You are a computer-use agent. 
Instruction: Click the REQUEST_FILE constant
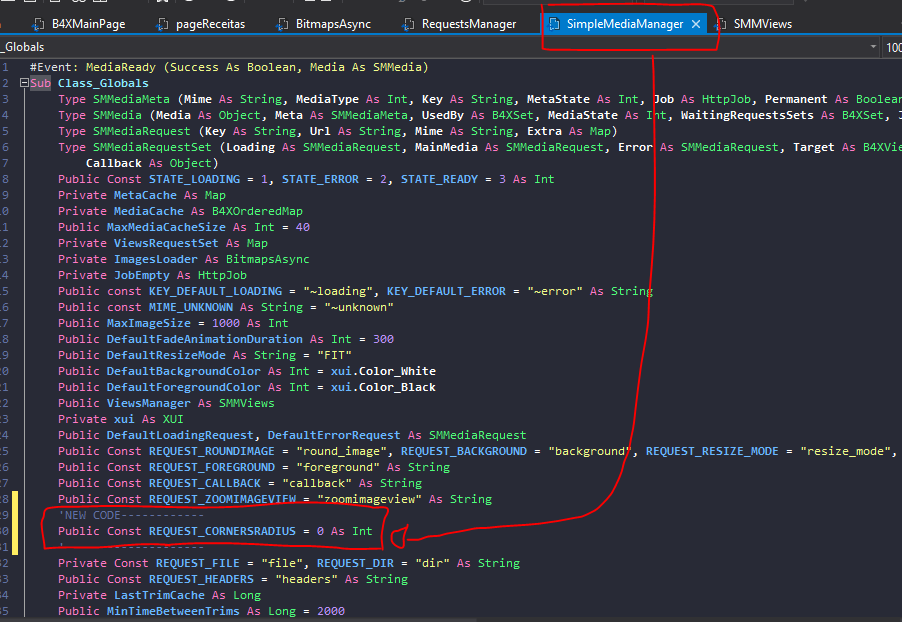pyautogui.click(x=197, y=563)
